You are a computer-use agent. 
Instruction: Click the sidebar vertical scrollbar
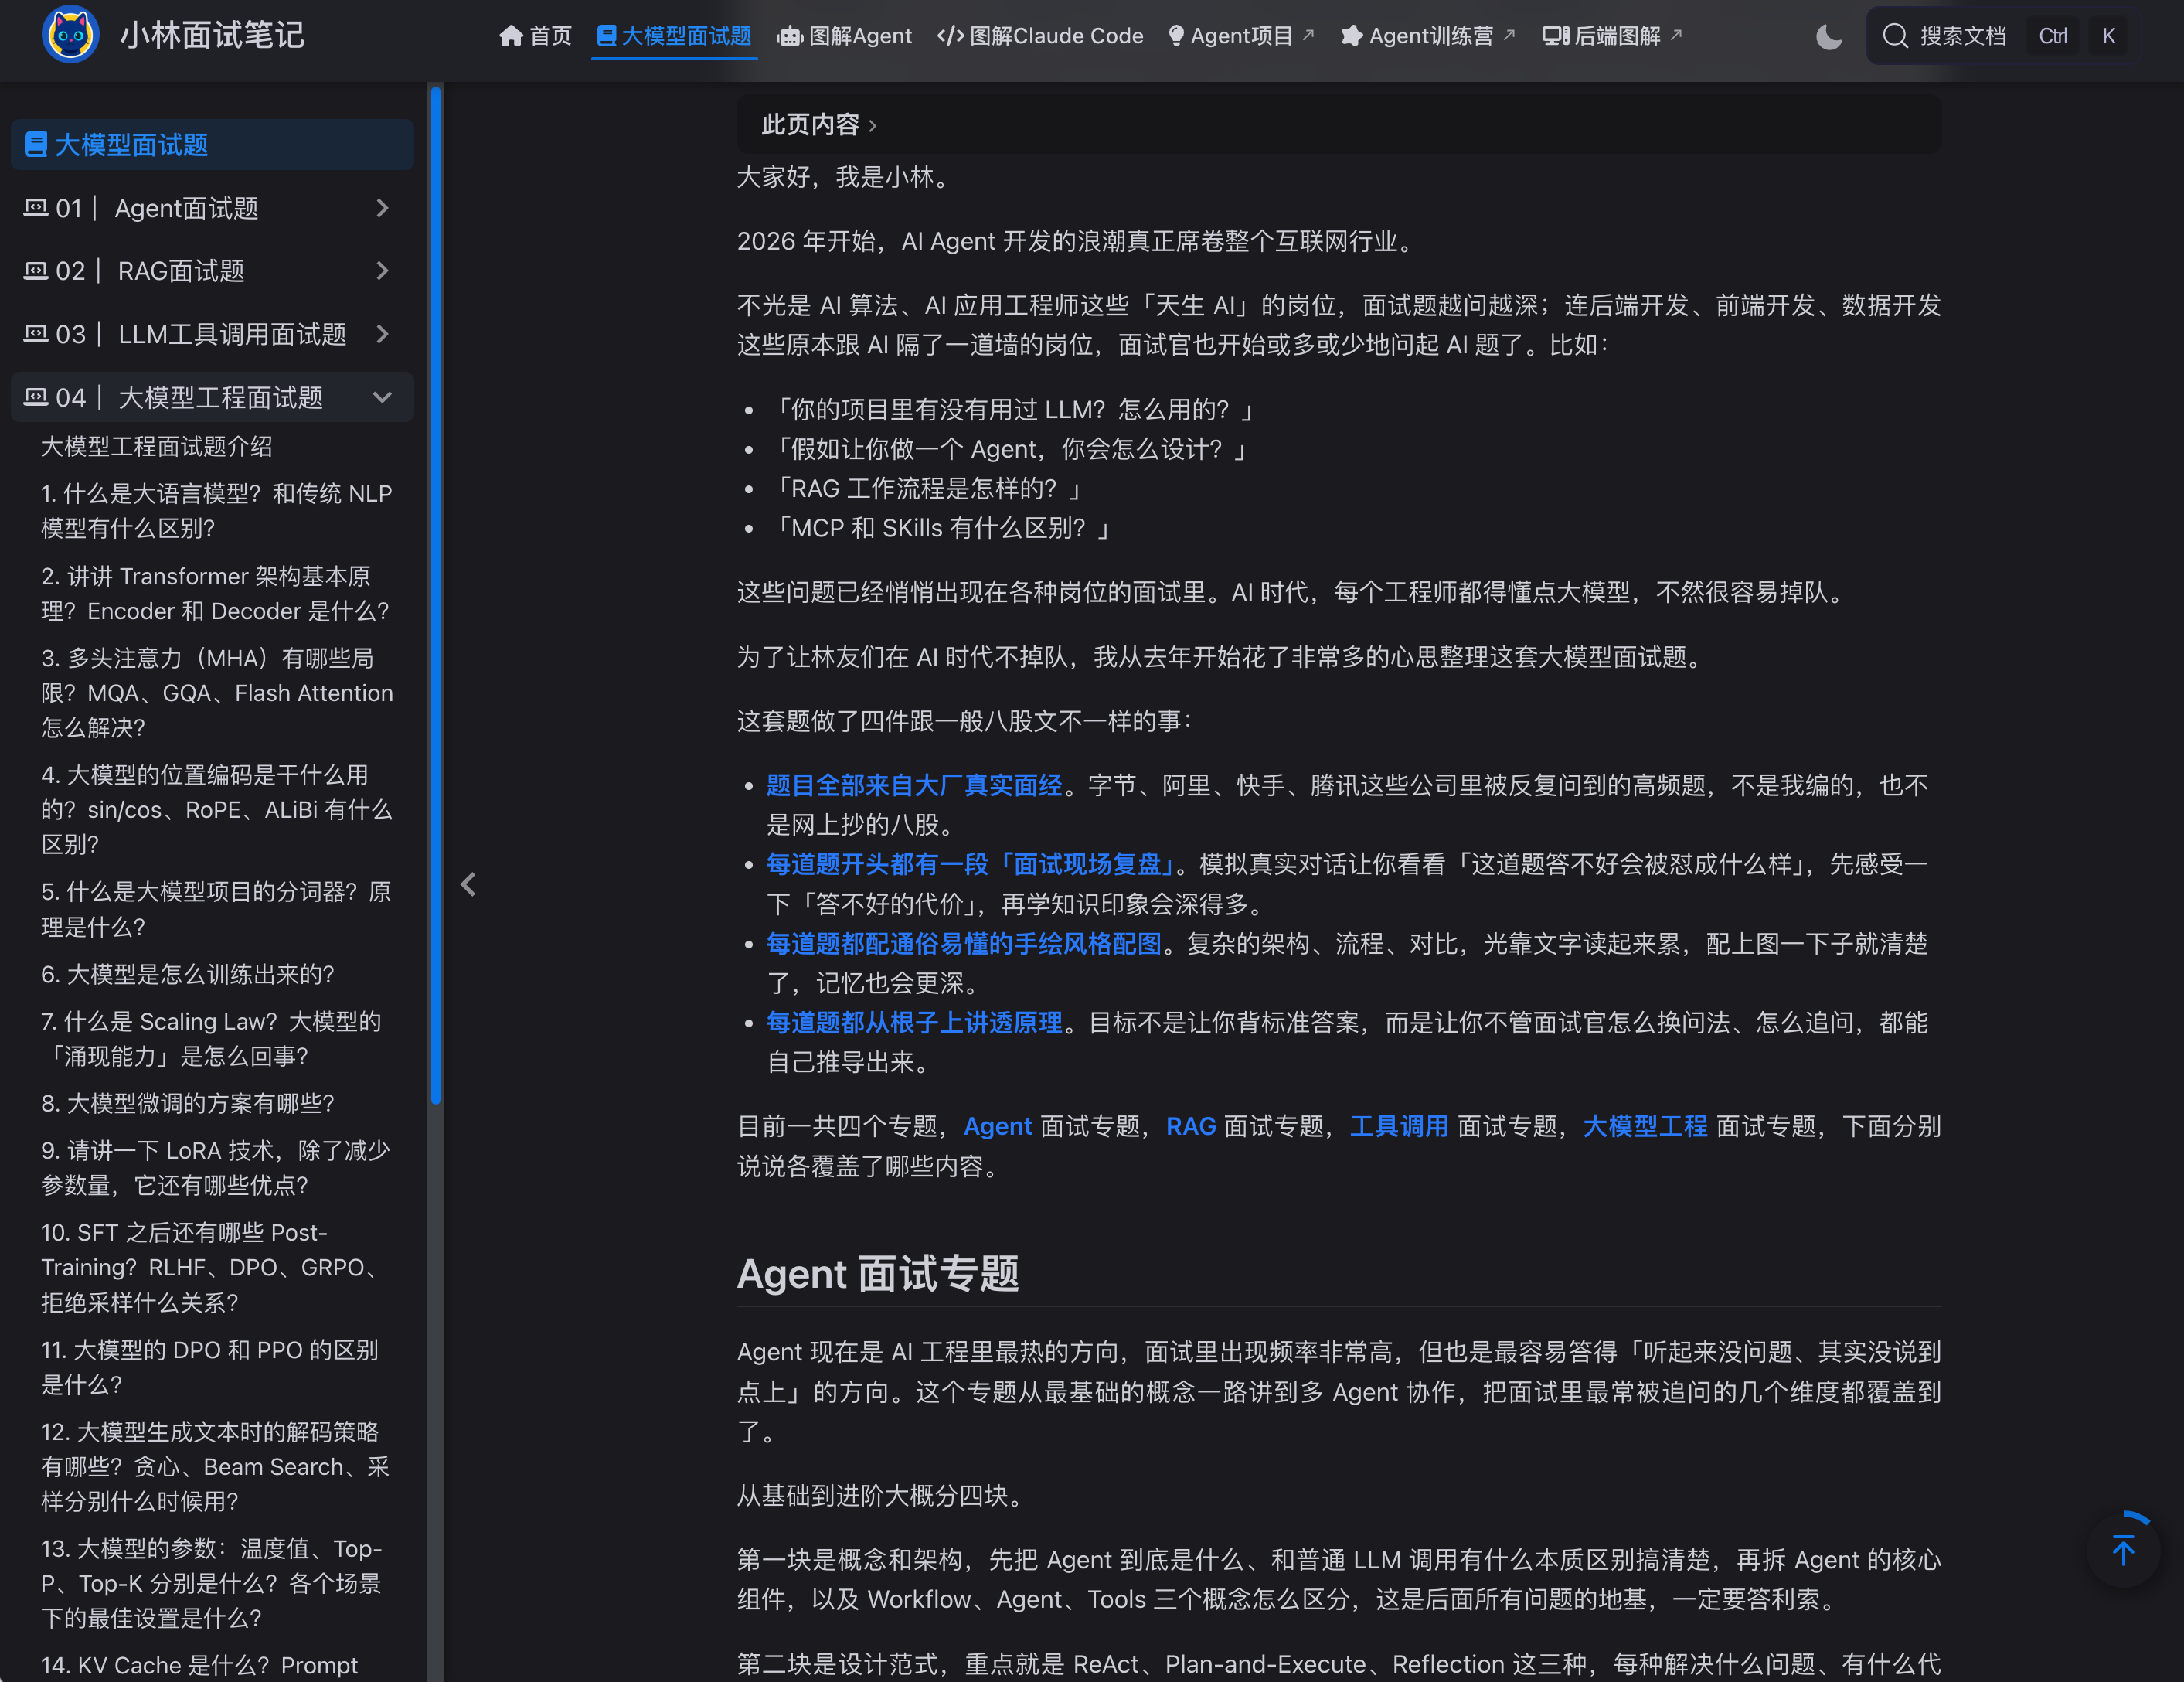tap(435, 596)
